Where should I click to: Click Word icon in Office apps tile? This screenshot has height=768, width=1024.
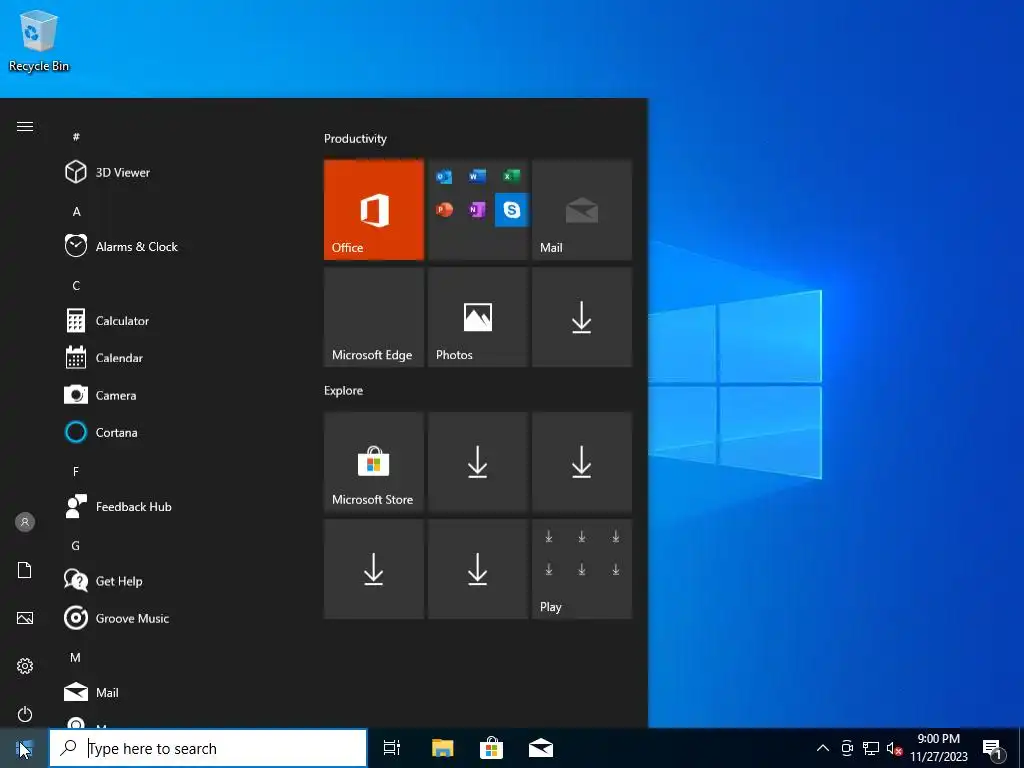[477, 176]
